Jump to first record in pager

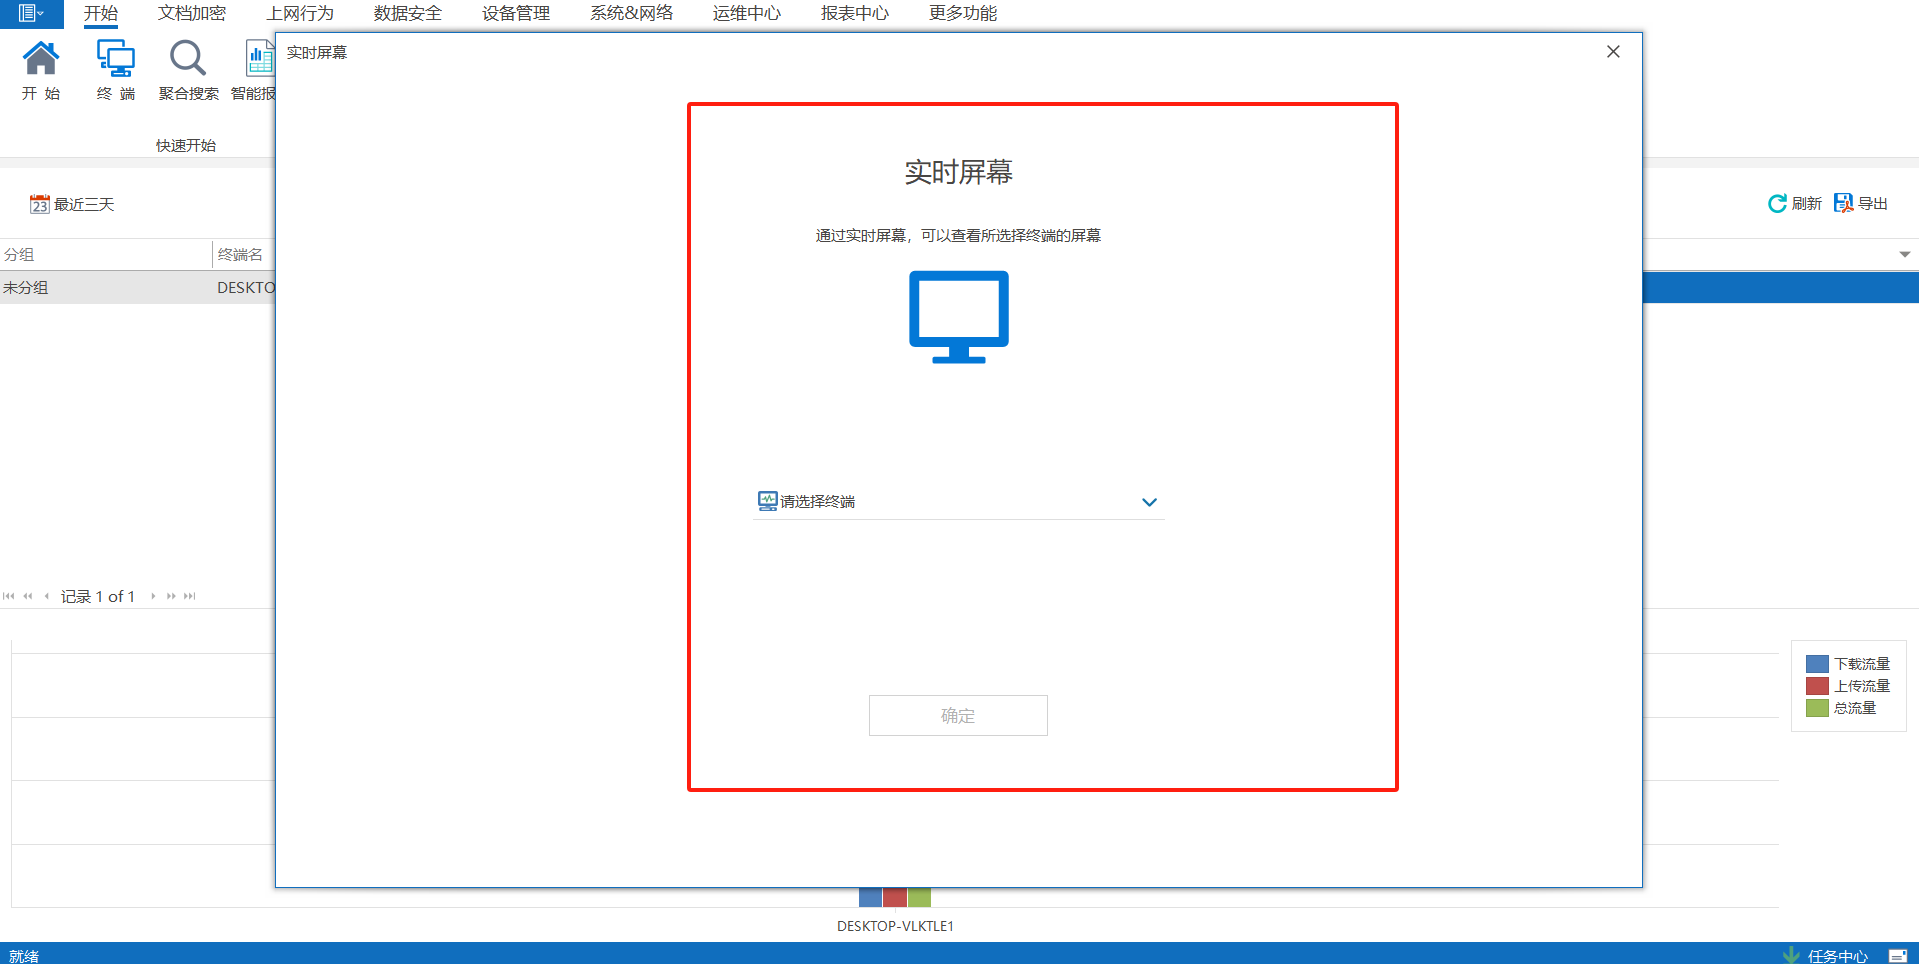(9, 596)
